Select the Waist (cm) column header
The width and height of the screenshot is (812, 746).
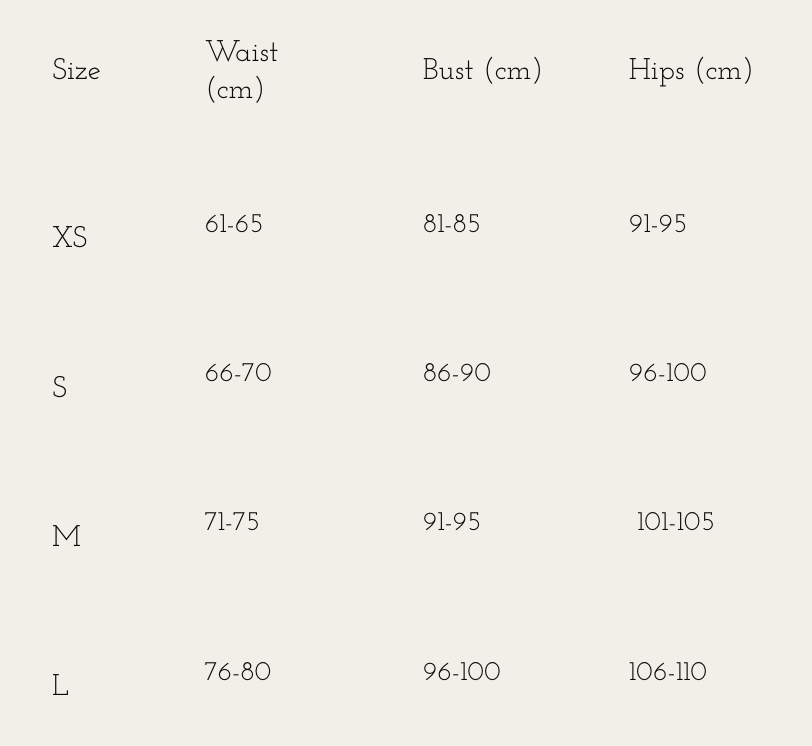click(x=241, y=71)
